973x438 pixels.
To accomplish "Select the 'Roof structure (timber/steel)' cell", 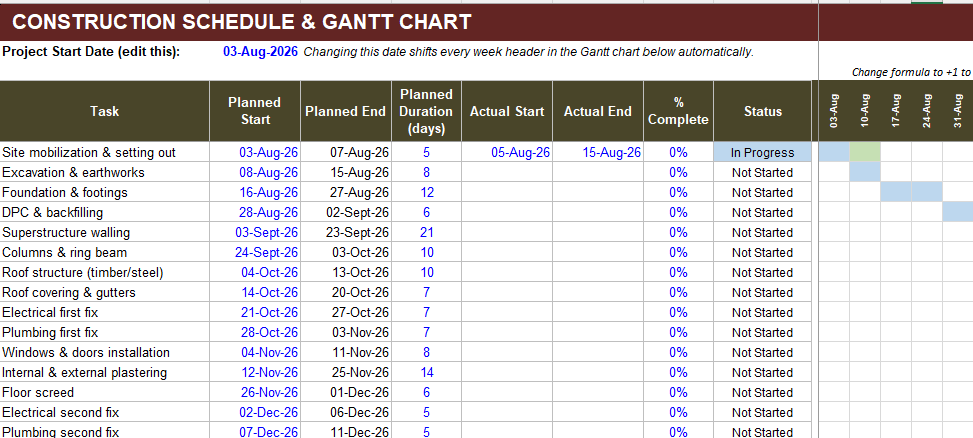I will pos(105,272).
